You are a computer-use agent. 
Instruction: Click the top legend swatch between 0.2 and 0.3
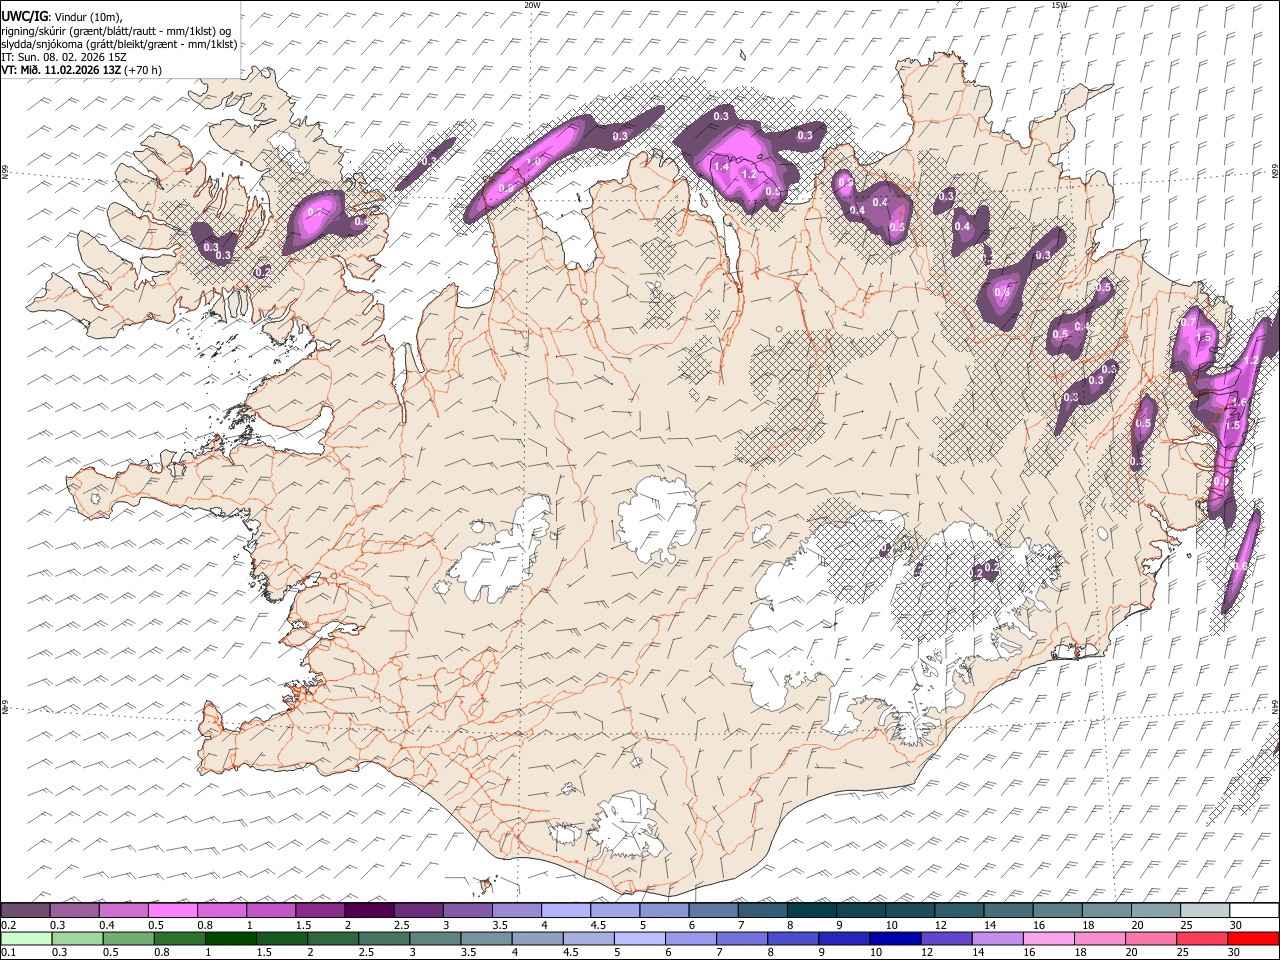point(26,911)
